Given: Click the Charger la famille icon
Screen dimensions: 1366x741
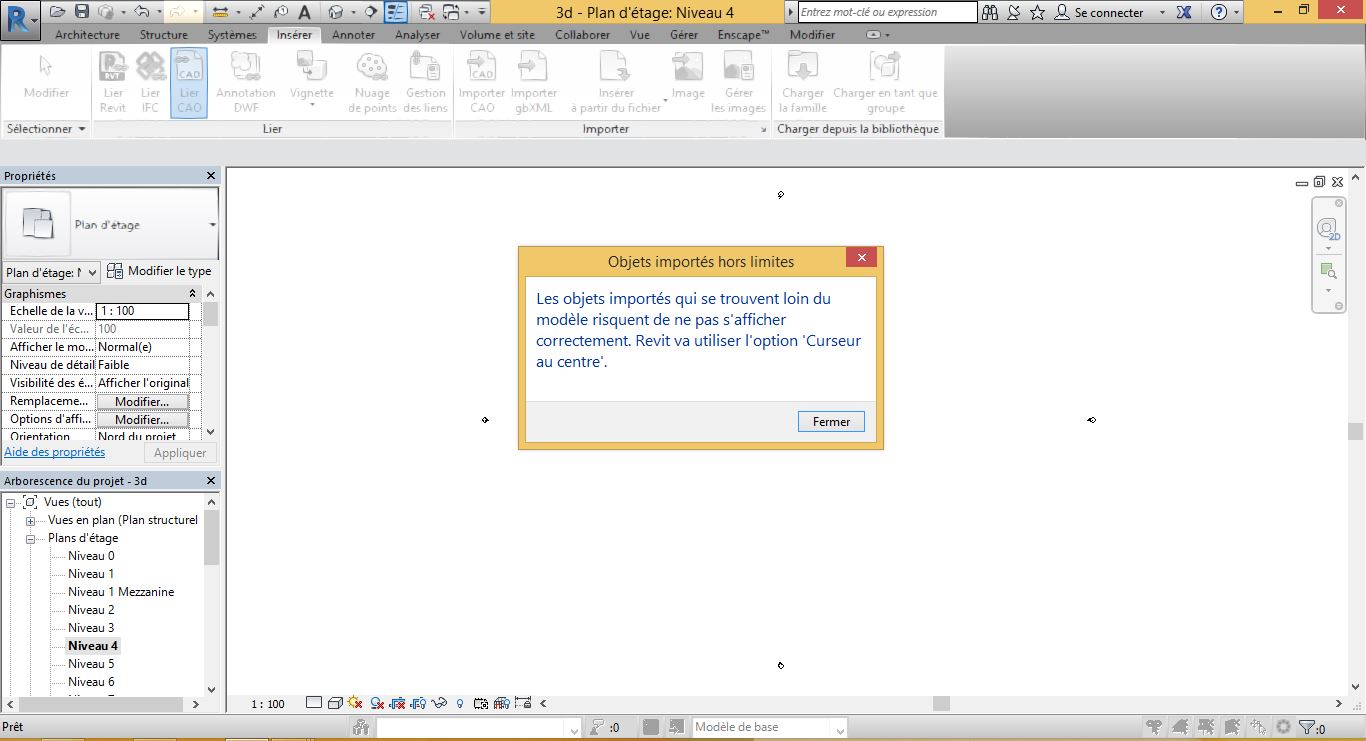Looking at the screenshot, I should (802, 83).
